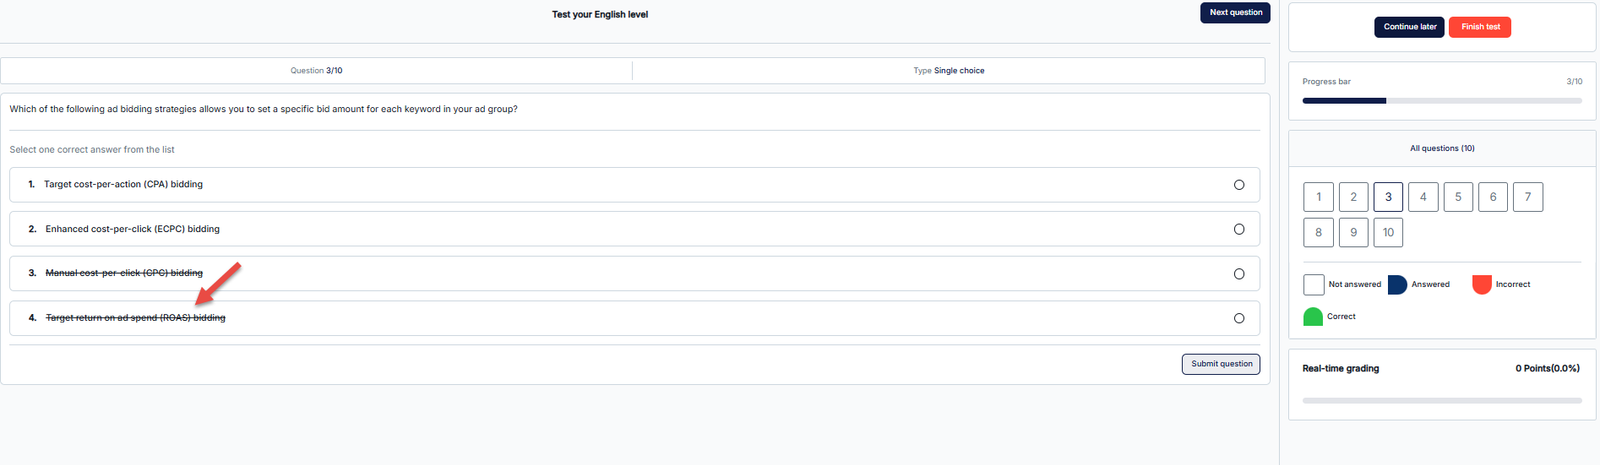Navigate to question 5 tile

point(1458,197)
